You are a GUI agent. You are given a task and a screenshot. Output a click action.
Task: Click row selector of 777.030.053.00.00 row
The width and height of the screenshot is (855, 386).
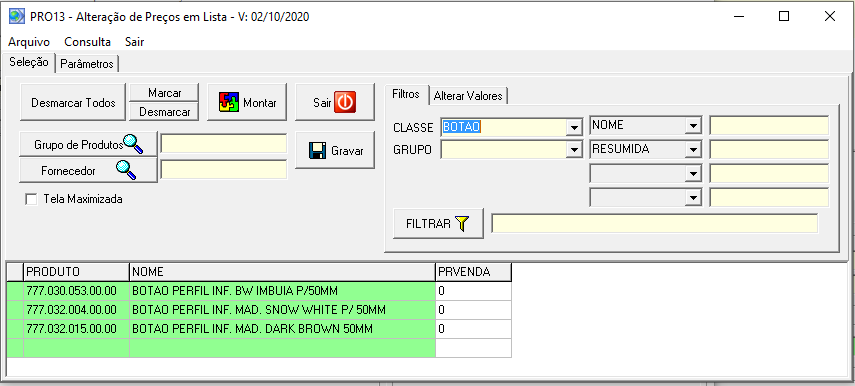pyautogui.click(x=15, y=291)
